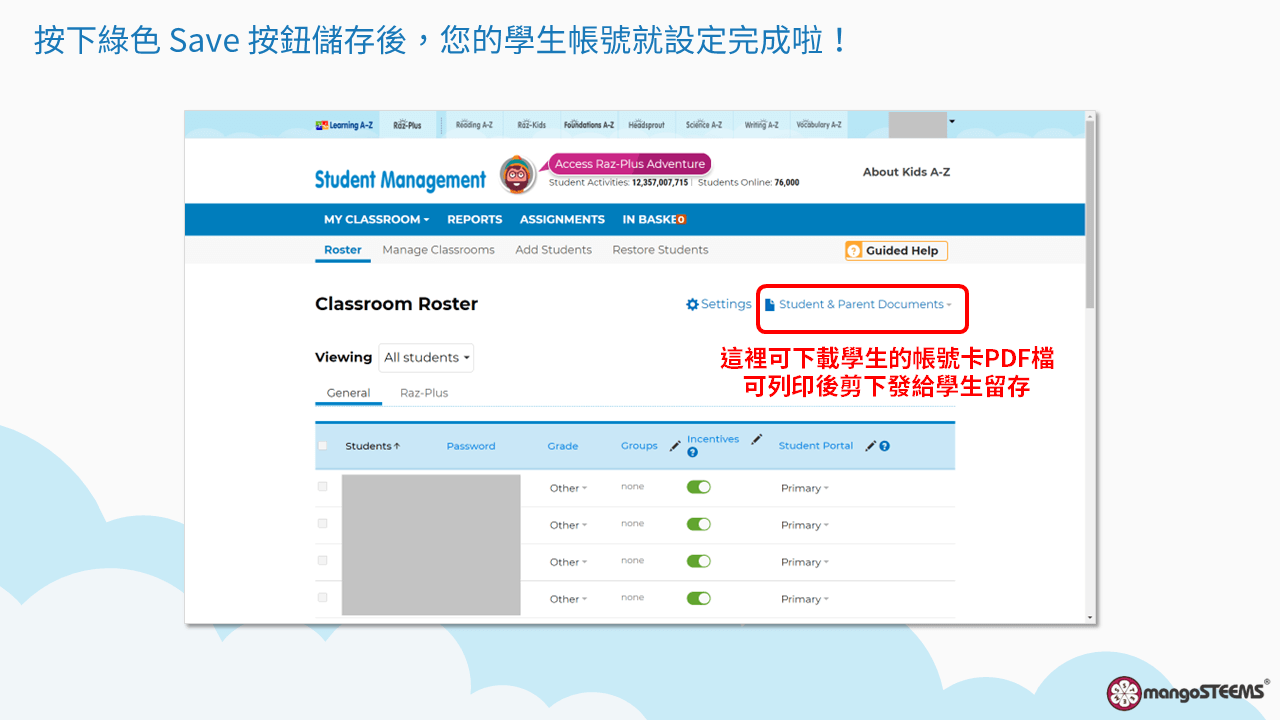Toggle fourth row's Incentives switch
Viewport: 1280px width, 720px height.
[x=699, y=598]
